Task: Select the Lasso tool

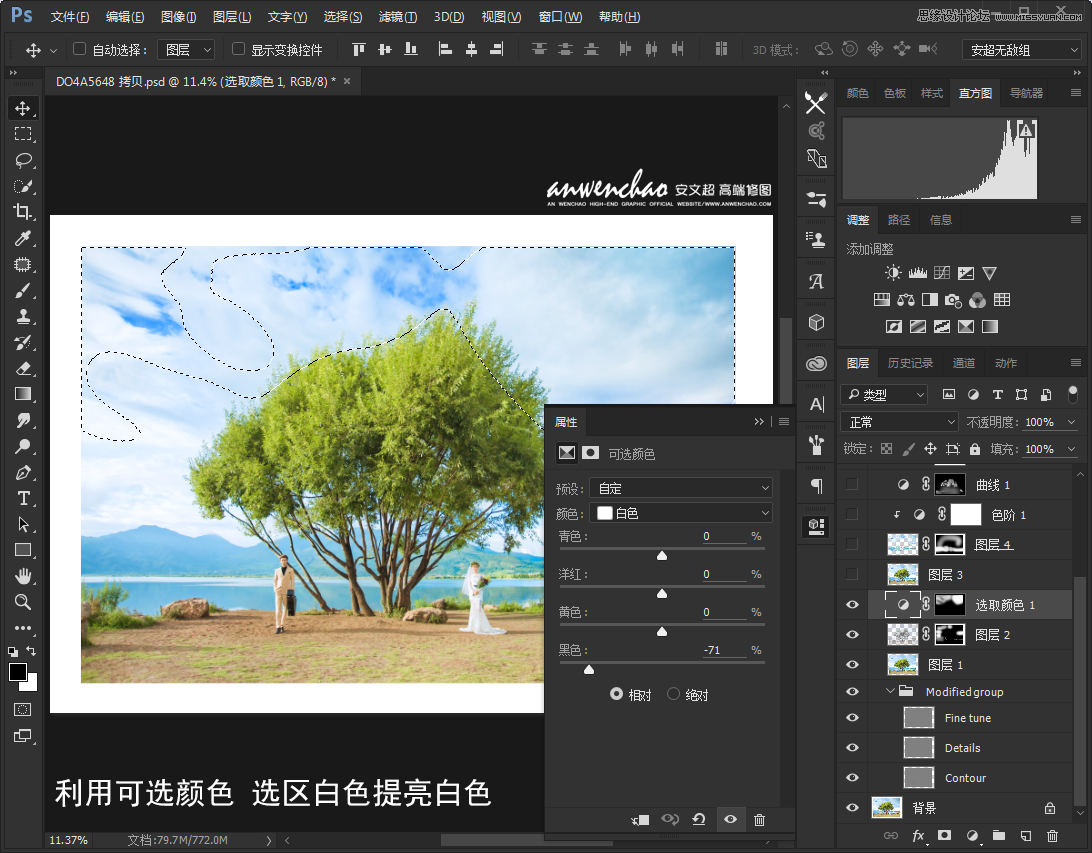Action: pyautogui.click(x=22, y=160)
